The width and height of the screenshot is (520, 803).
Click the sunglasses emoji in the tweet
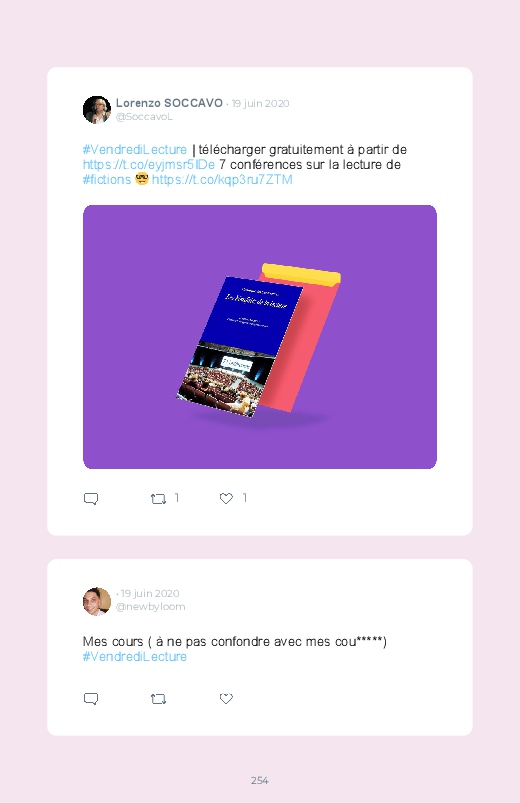coord(141,179)
